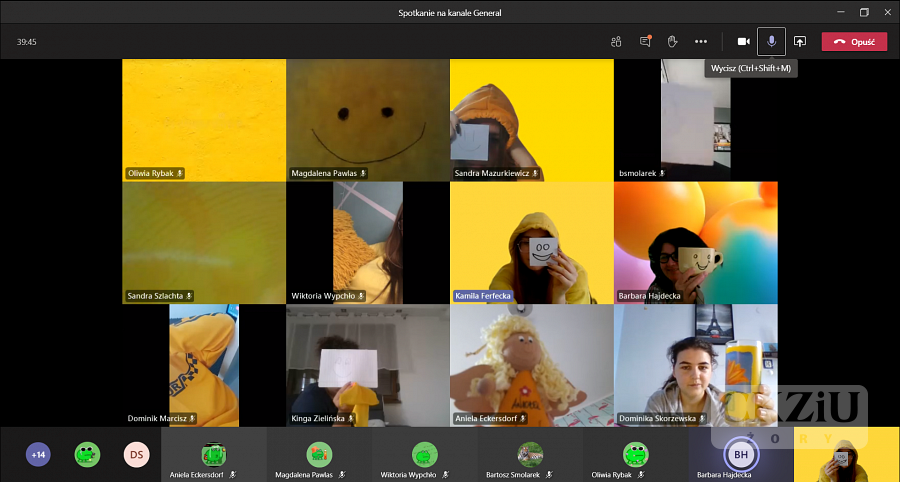Select Aniela Eckersdorf's doll video tile
The height and width of the screenshot is (482, 900).
click(531, 365)
